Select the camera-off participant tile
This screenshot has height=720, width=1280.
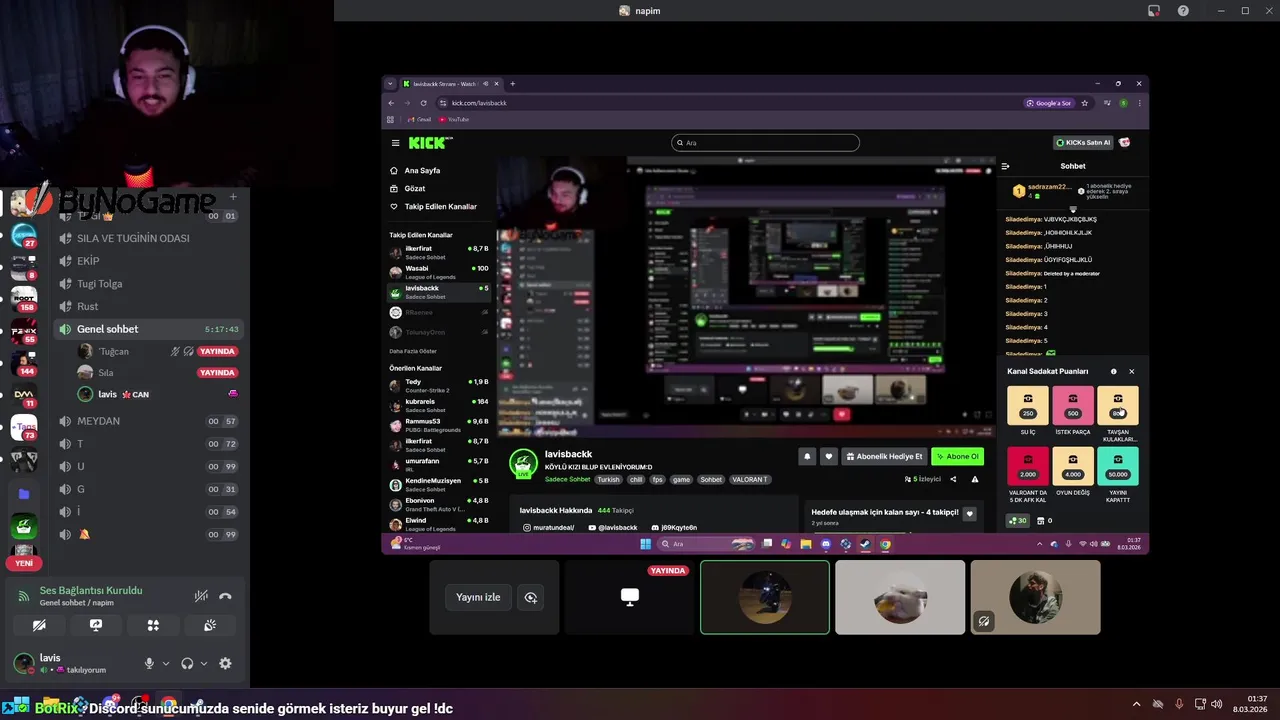point(1035,597)
